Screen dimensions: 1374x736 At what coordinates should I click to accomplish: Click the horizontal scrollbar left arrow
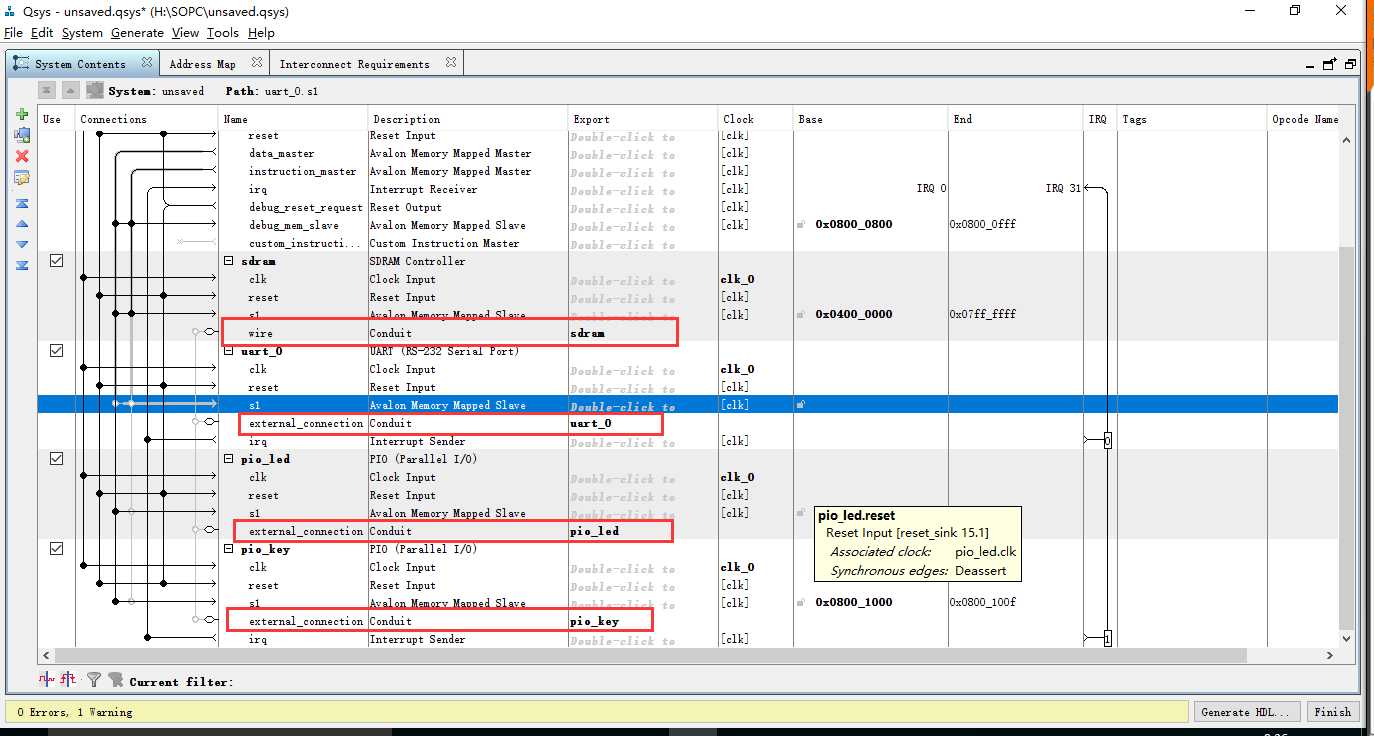46,655
